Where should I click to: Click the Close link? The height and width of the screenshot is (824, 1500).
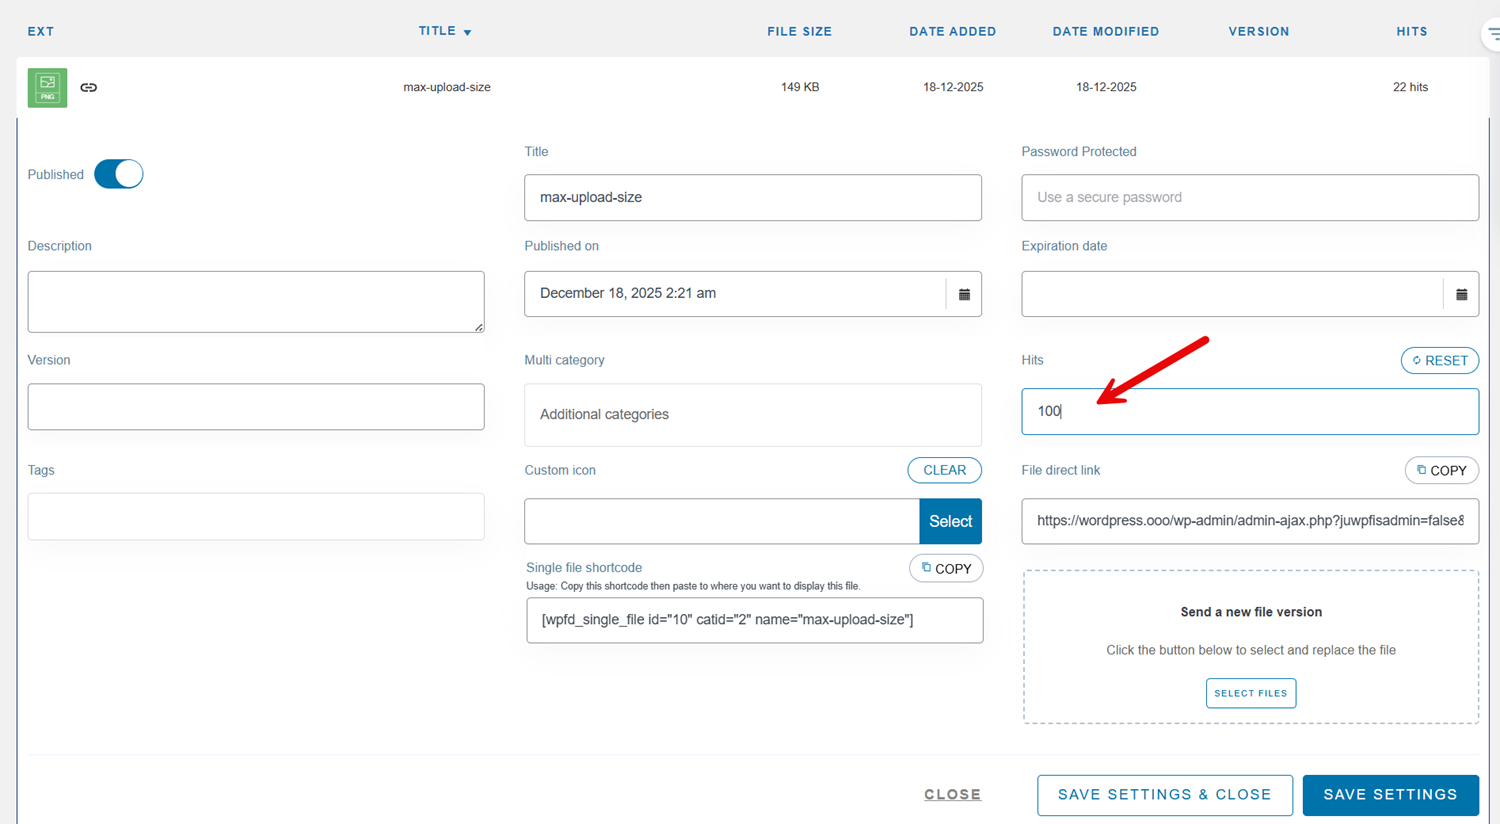click(x=952, y=795)
